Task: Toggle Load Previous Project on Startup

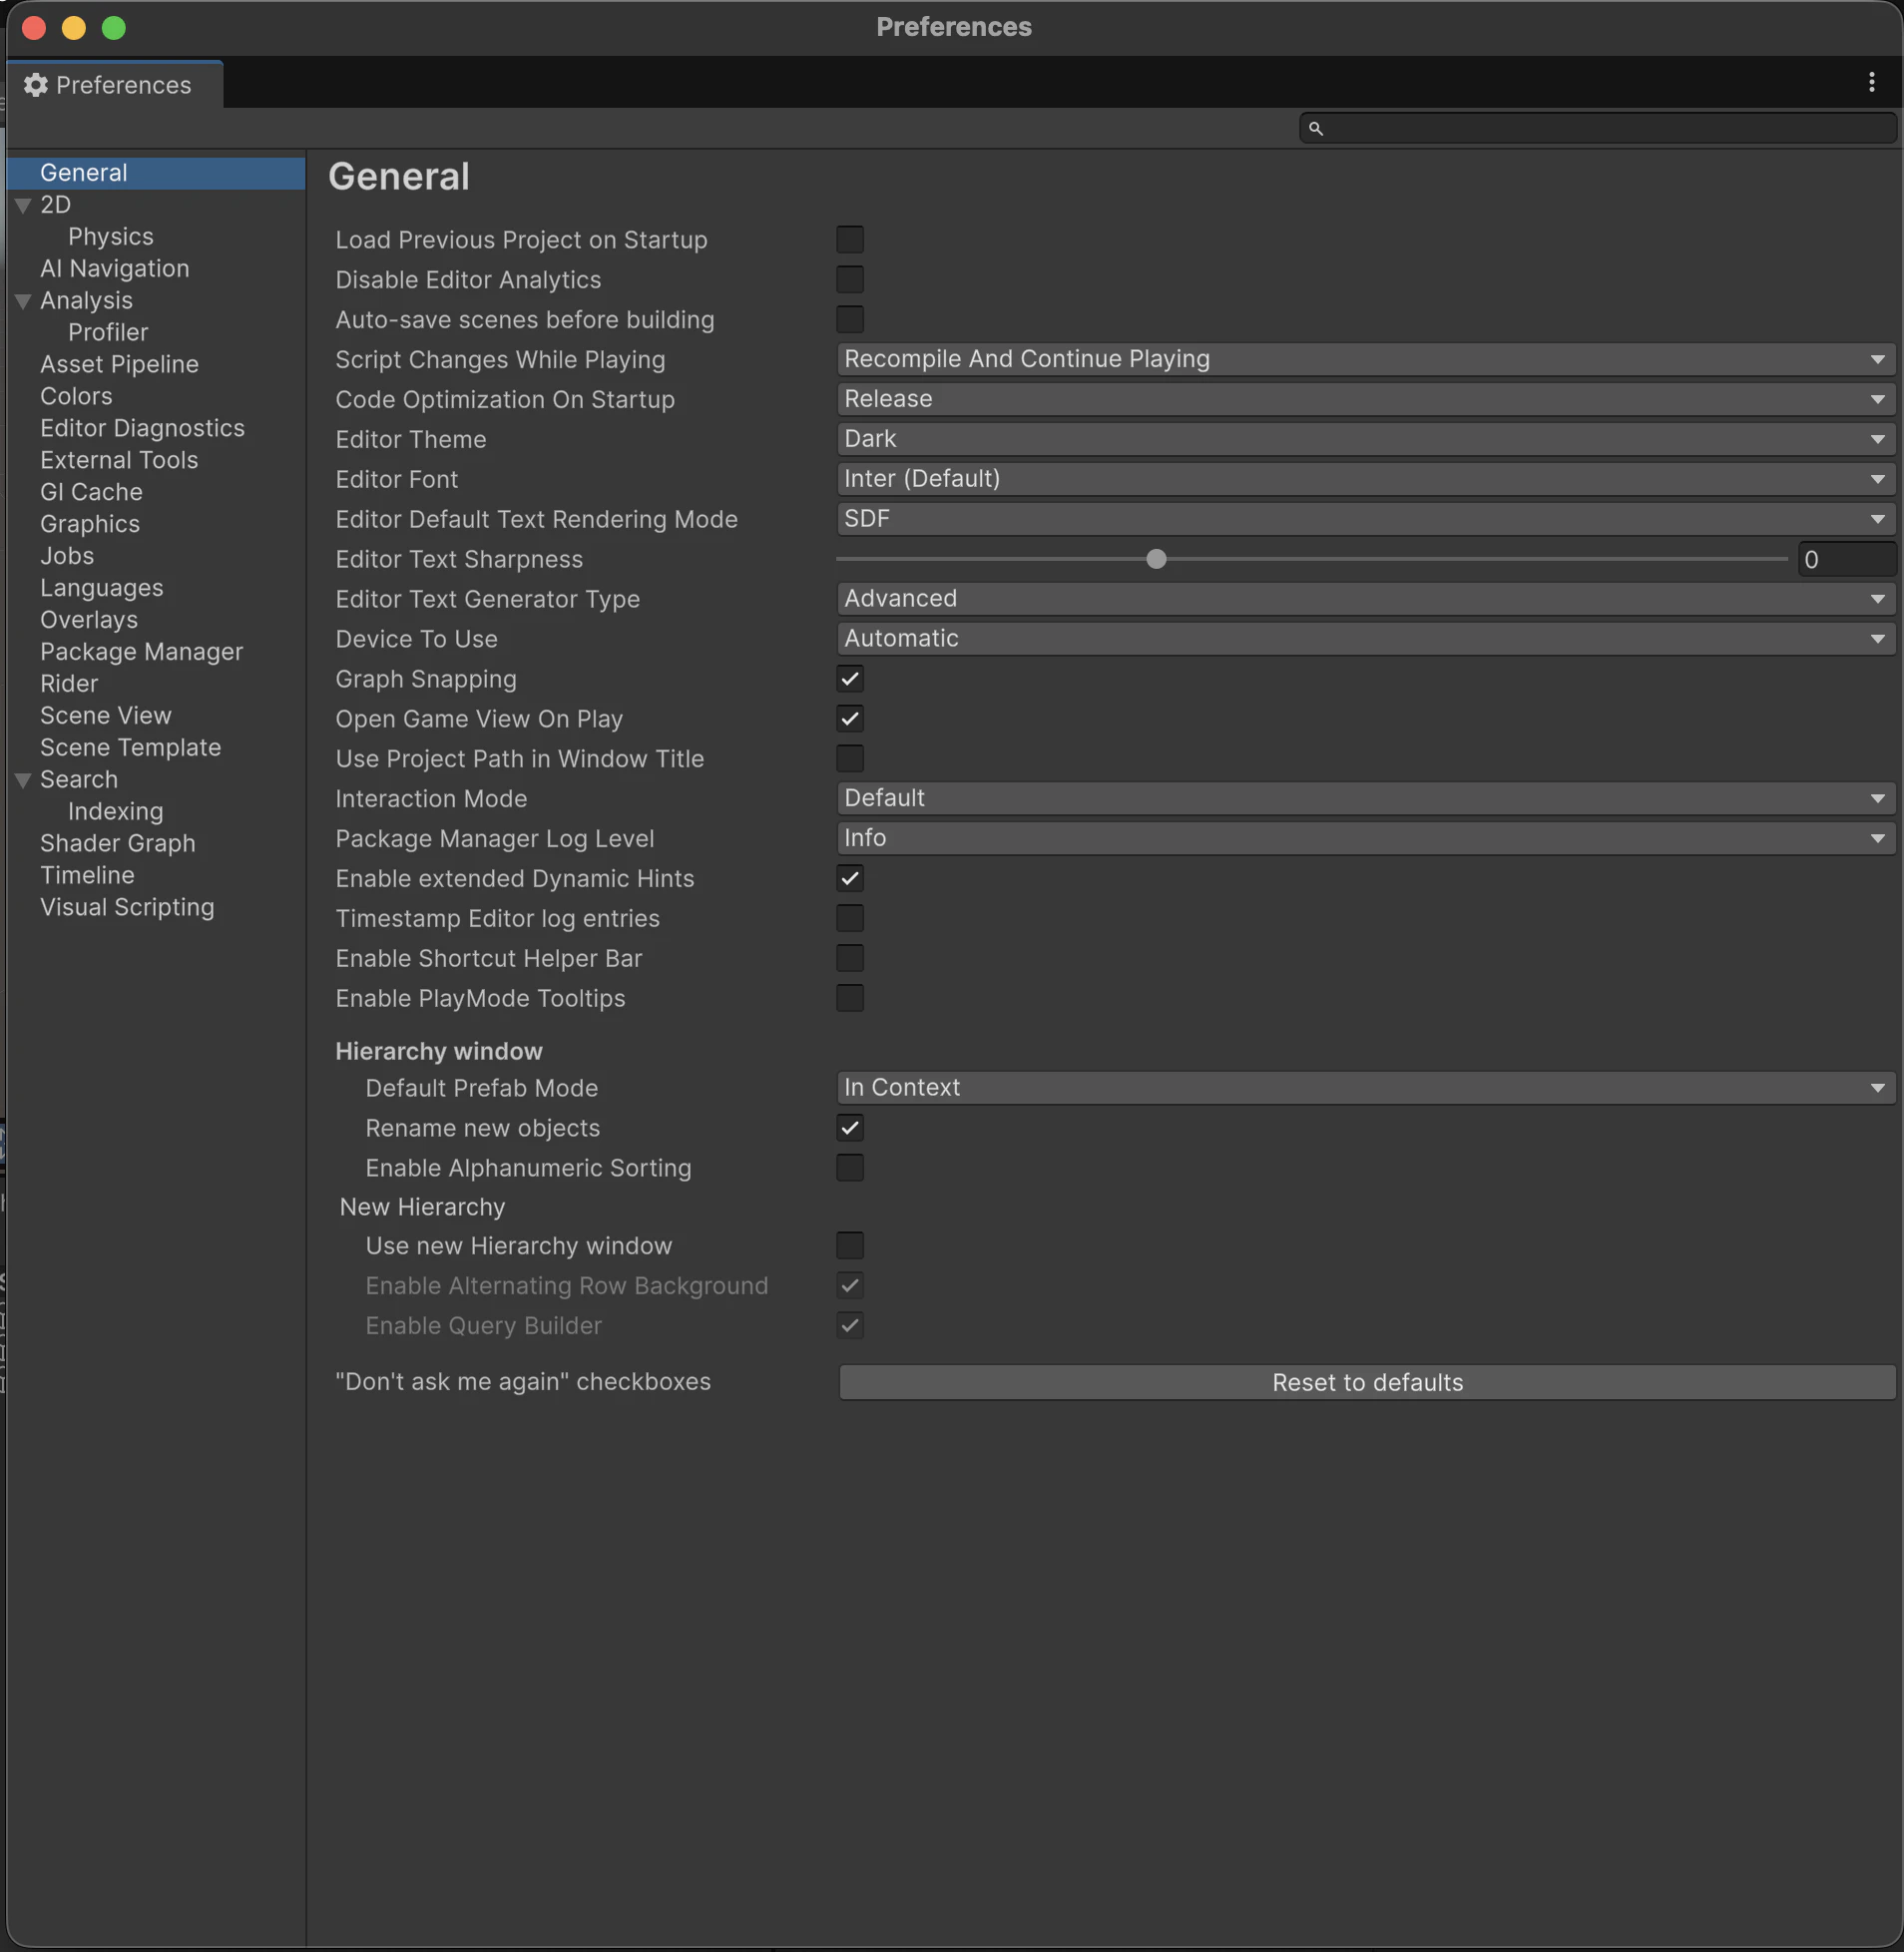Action: pos(850,240)
